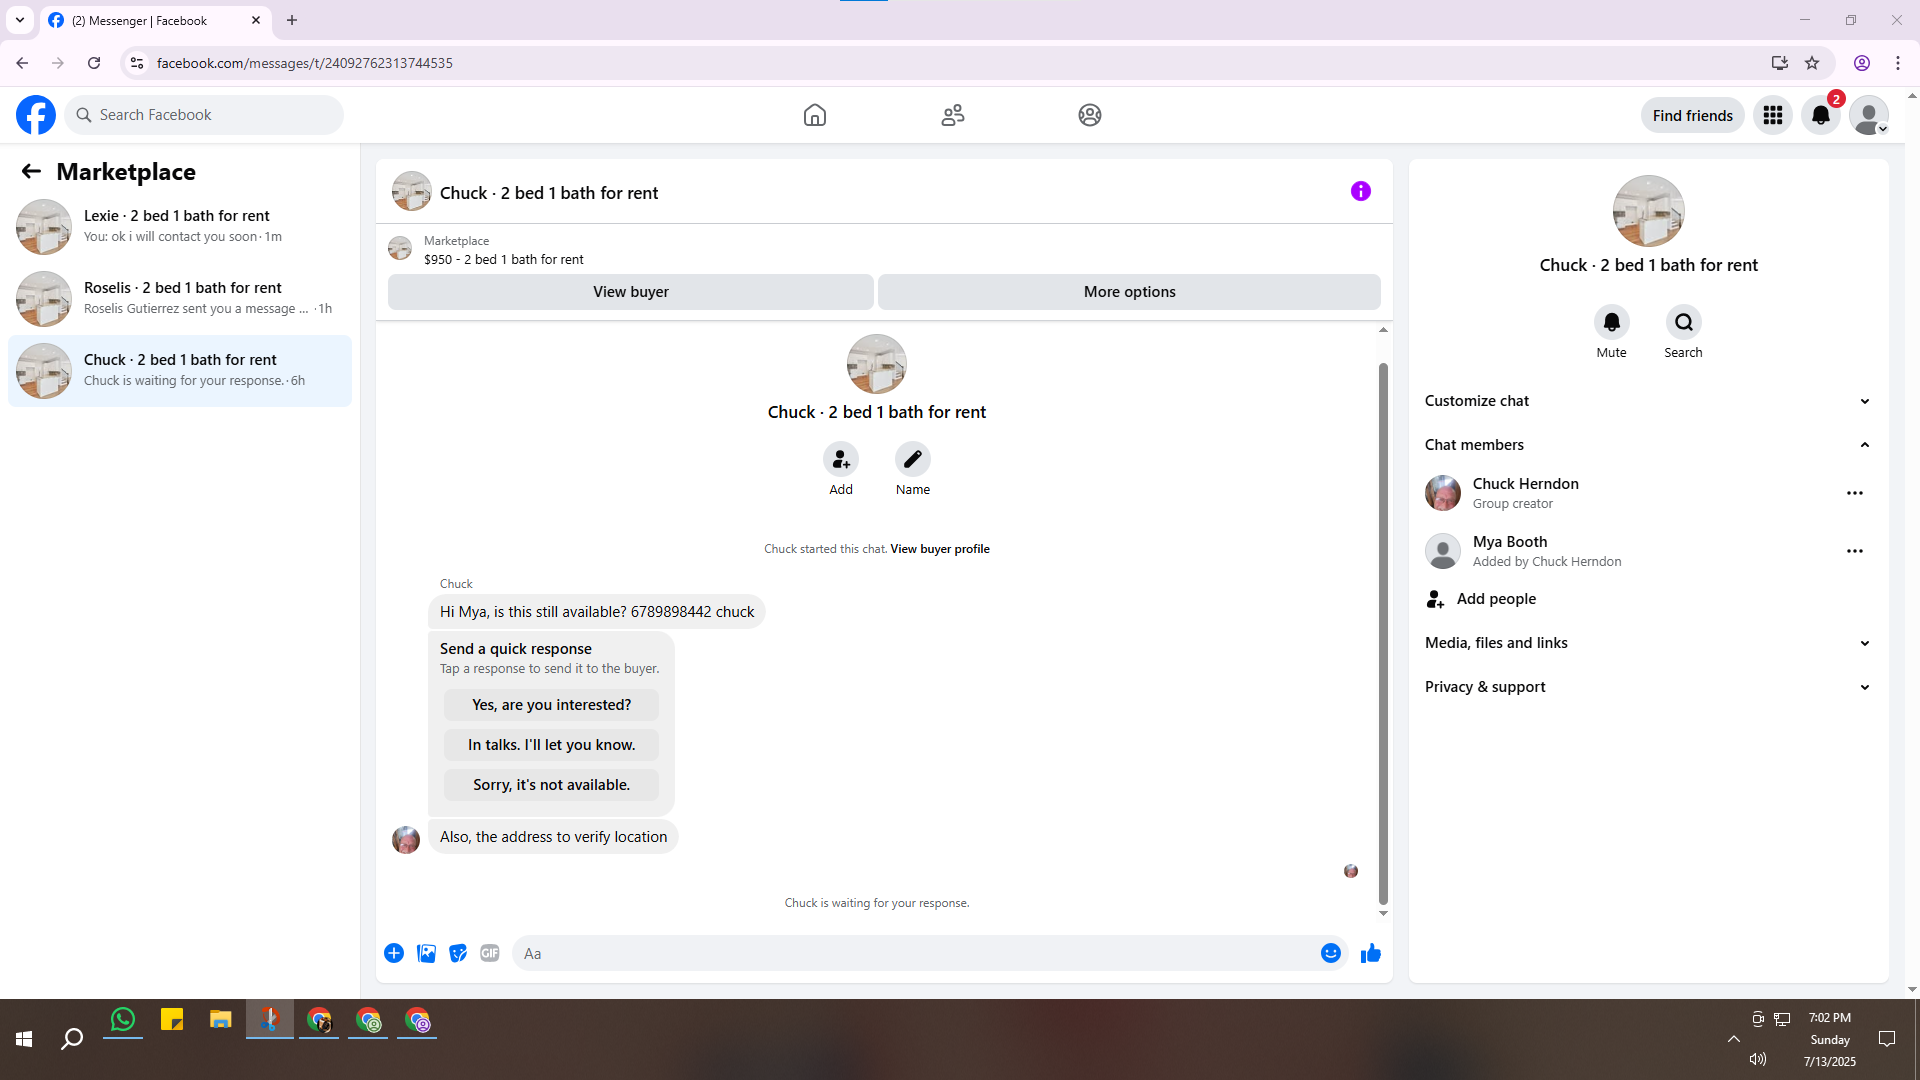Viewport: 1920px width, 1080px height.
Task: Click the Search conversation icon
Action: pos(1683,322)
